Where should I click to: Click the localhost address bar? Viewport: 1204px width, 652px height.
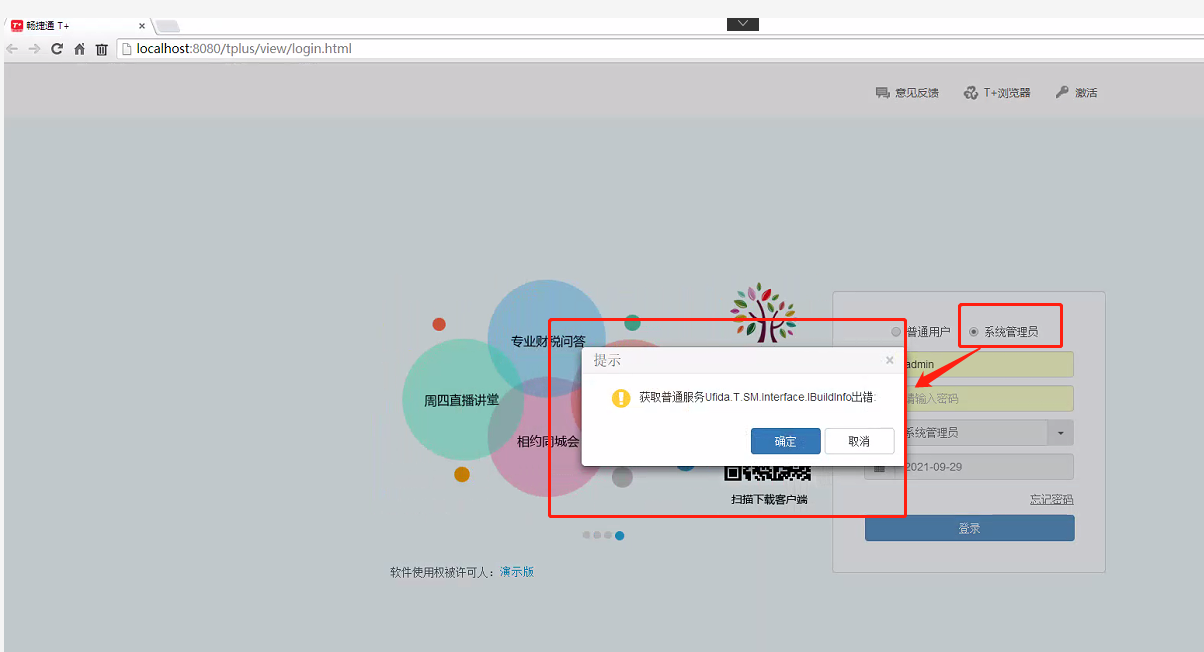click(x=660, y=48)
